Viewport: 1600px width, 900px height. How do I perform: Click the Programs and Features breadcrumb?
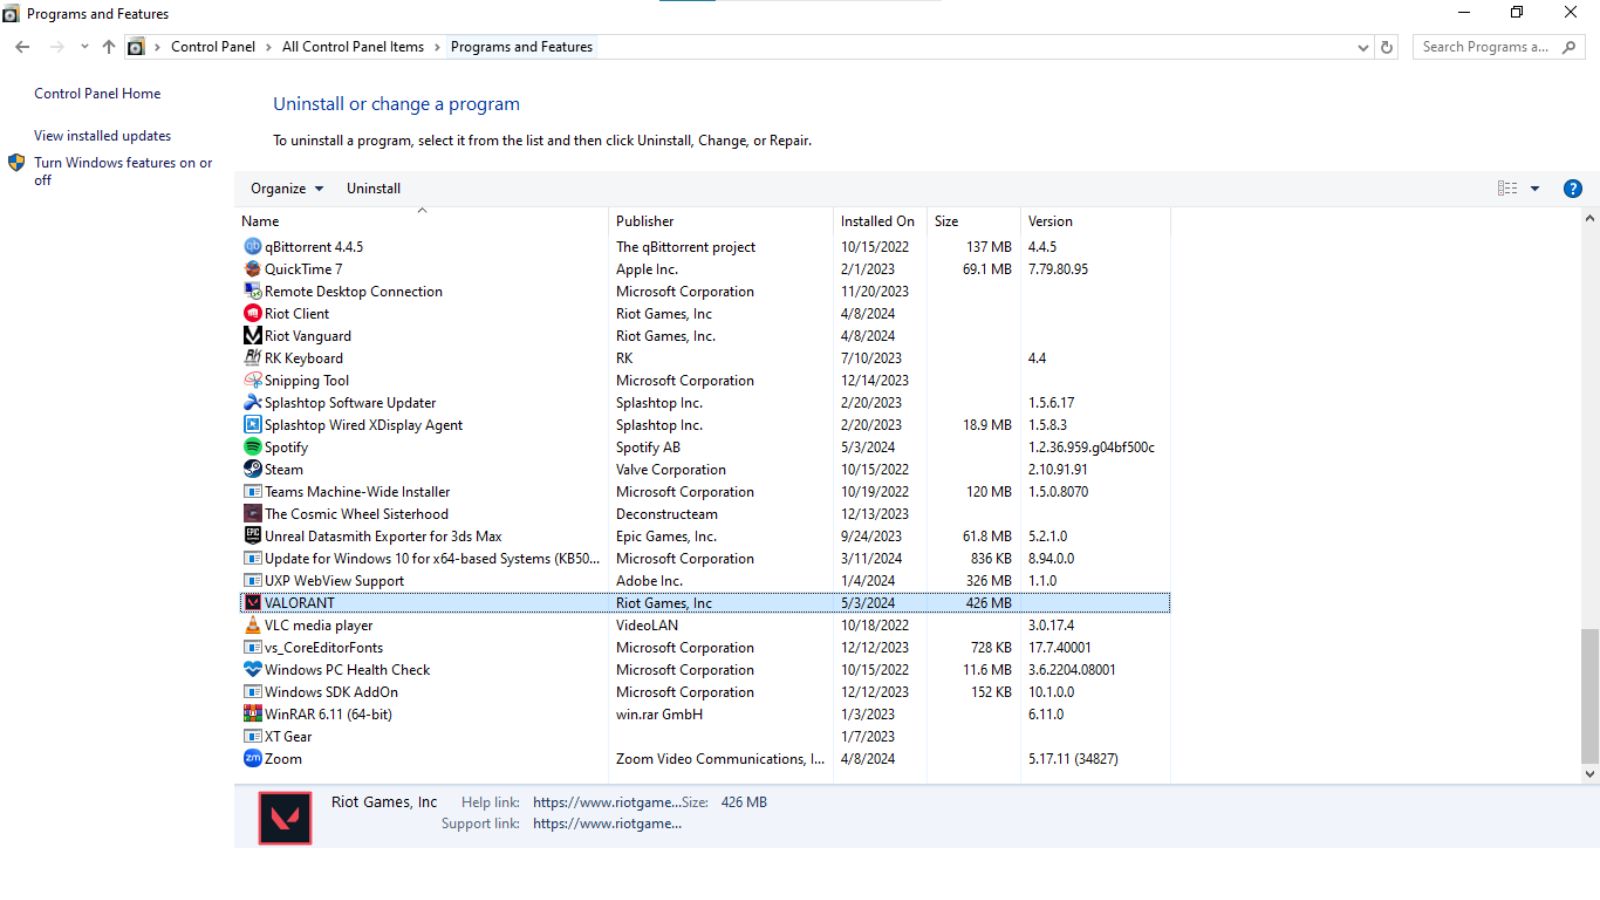click(x=521, y=46)
